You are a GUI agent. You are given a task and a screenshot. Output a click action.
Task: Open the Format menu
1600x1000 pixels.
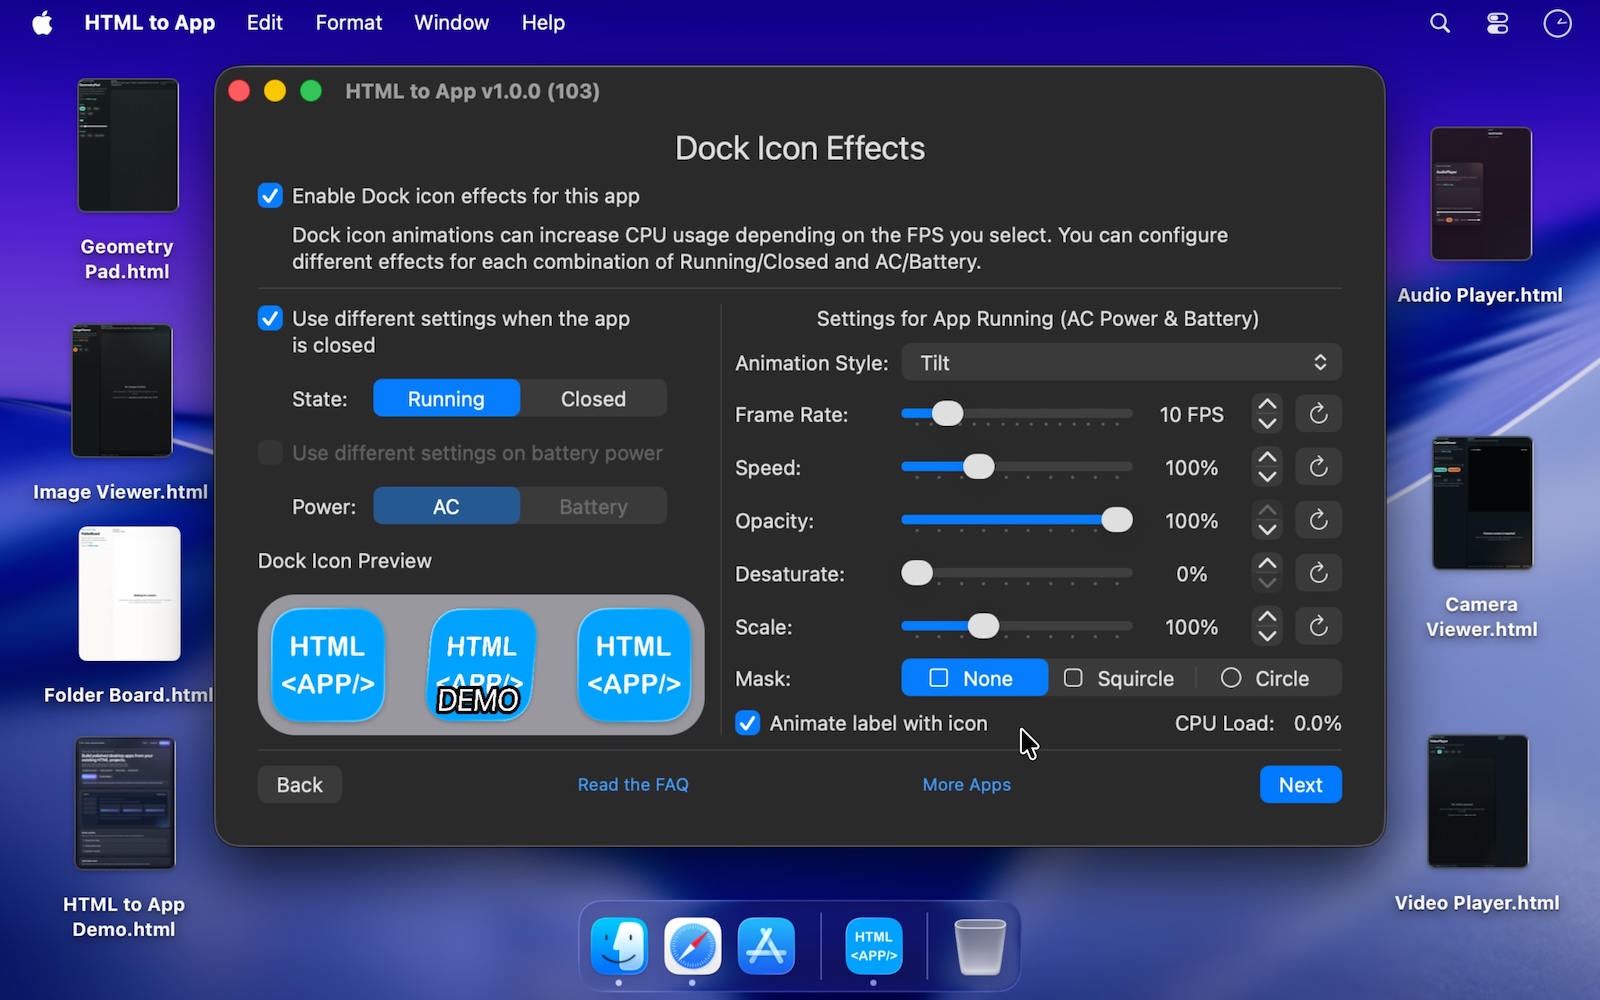coord(348,23)
